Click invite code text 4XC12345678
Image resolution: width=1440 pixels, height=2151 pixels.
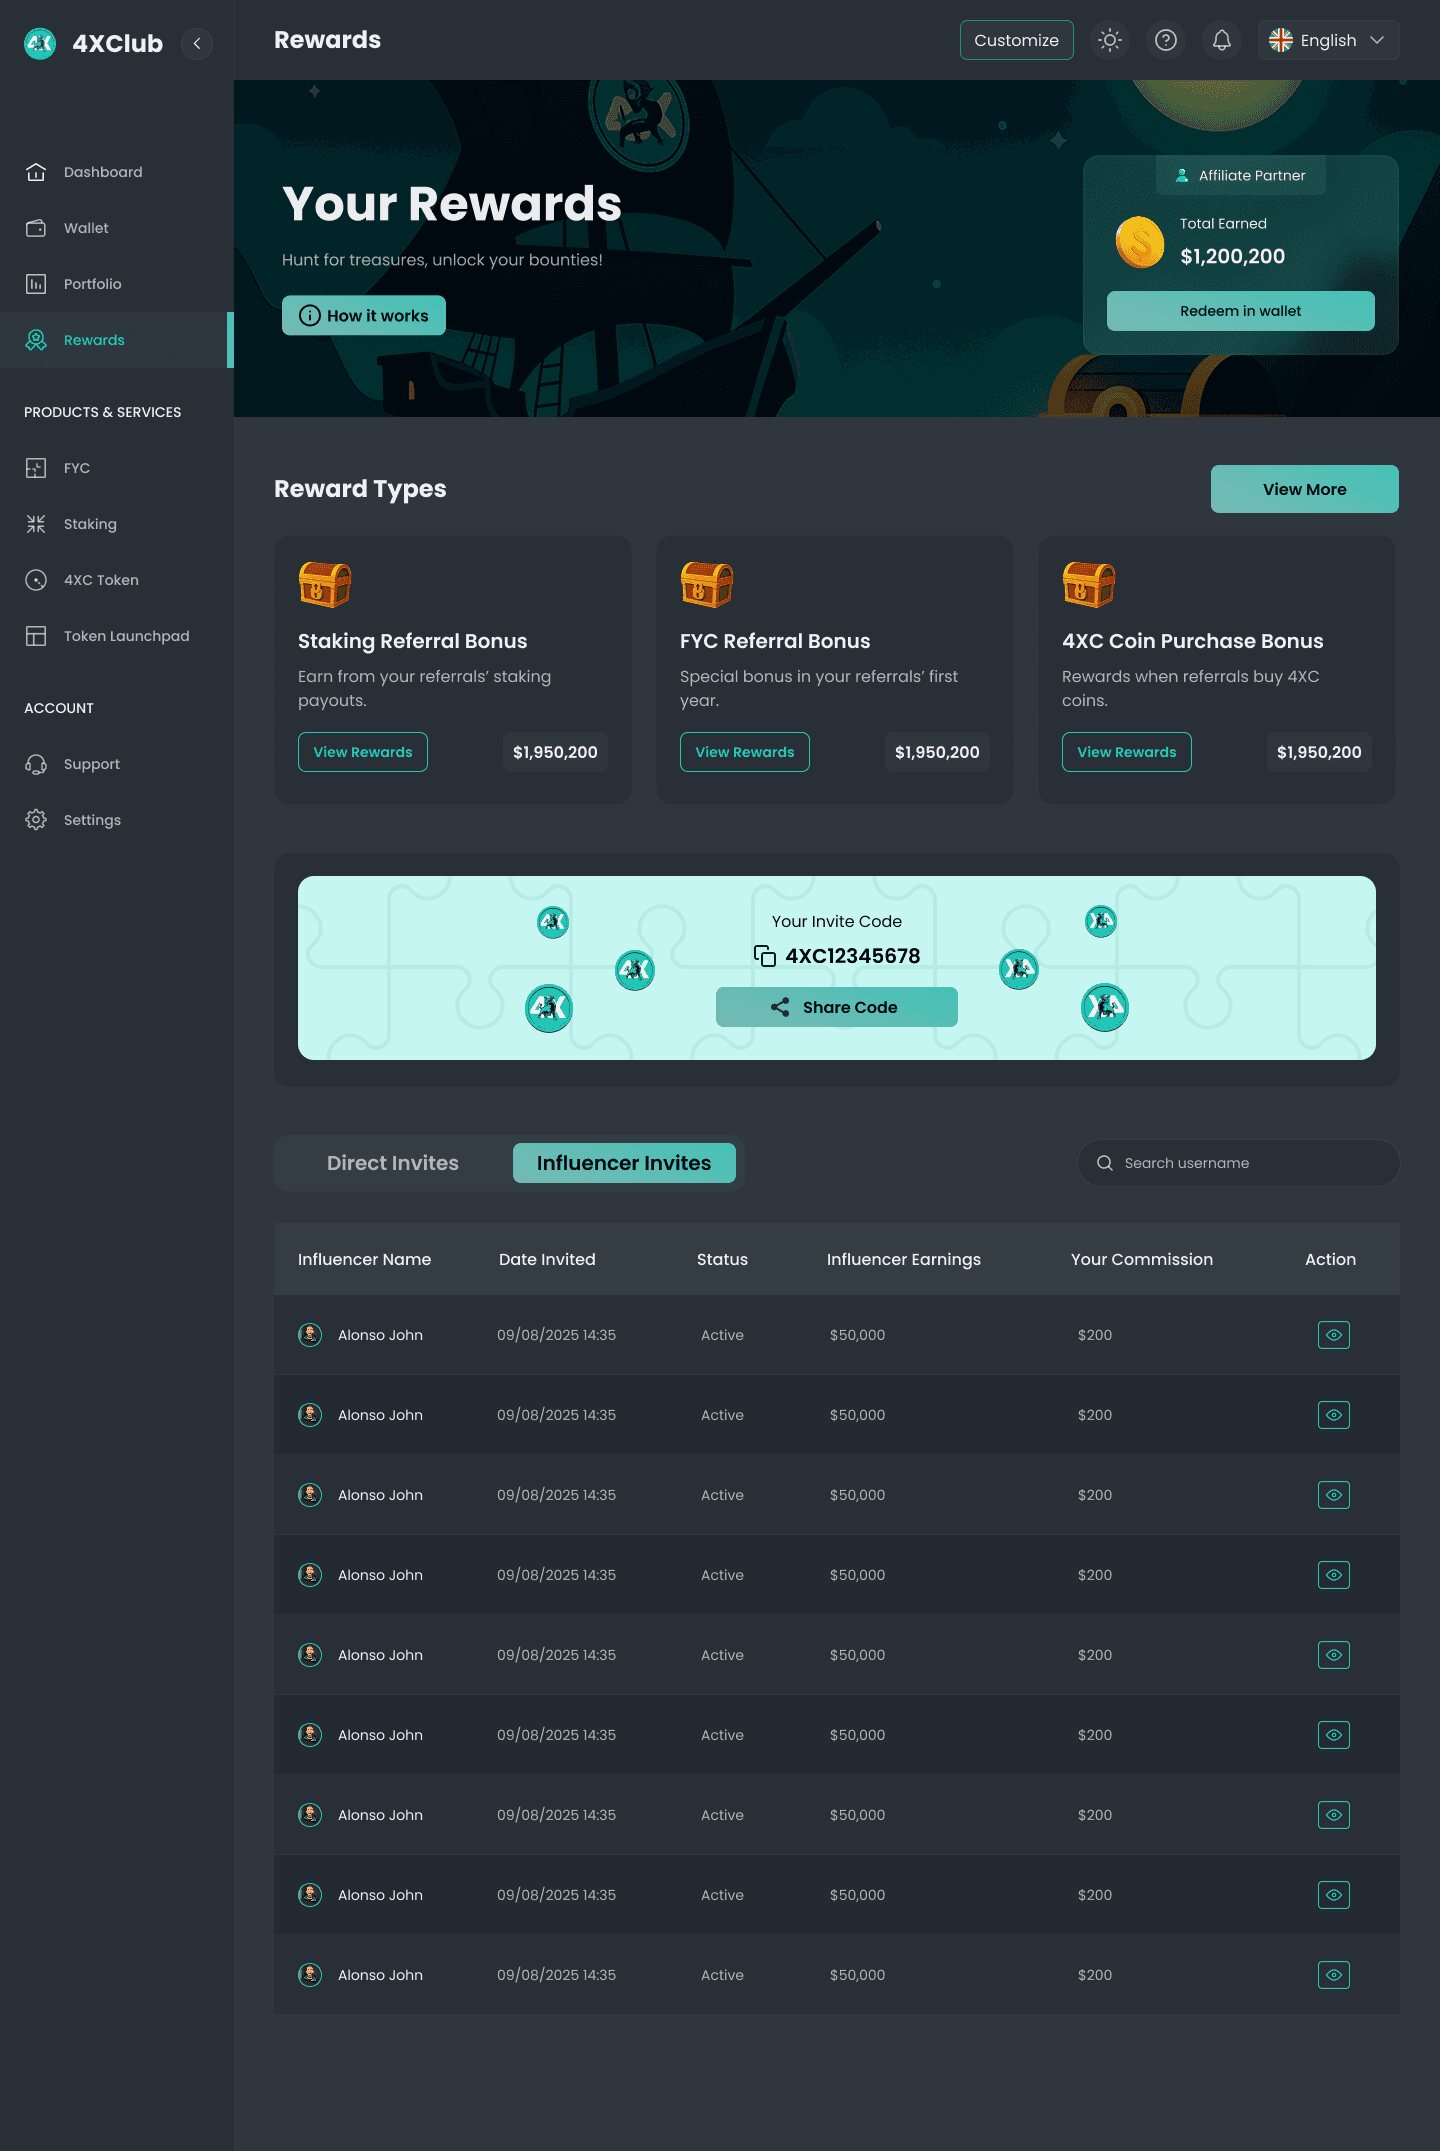[853, 956]
